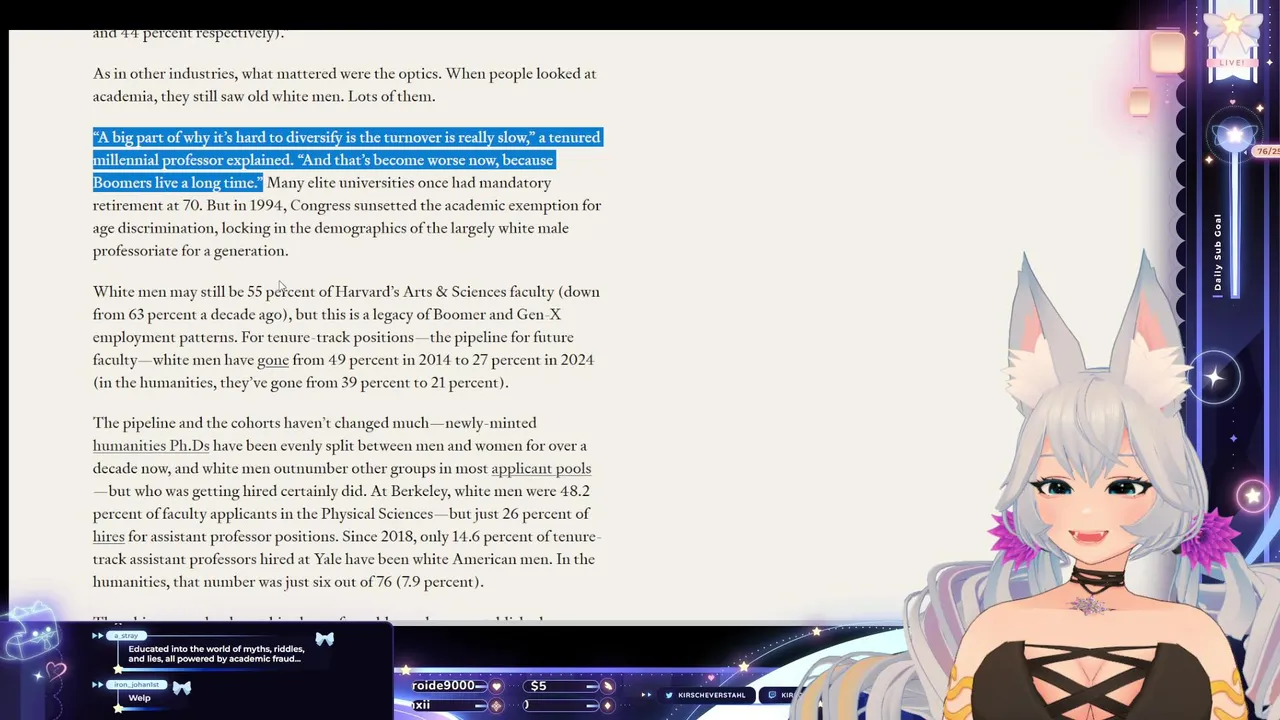This screenshot has height=720, width=1280.
Task: Click the highlighted quote "A big part of why"
Action: [x=347, y=160]
